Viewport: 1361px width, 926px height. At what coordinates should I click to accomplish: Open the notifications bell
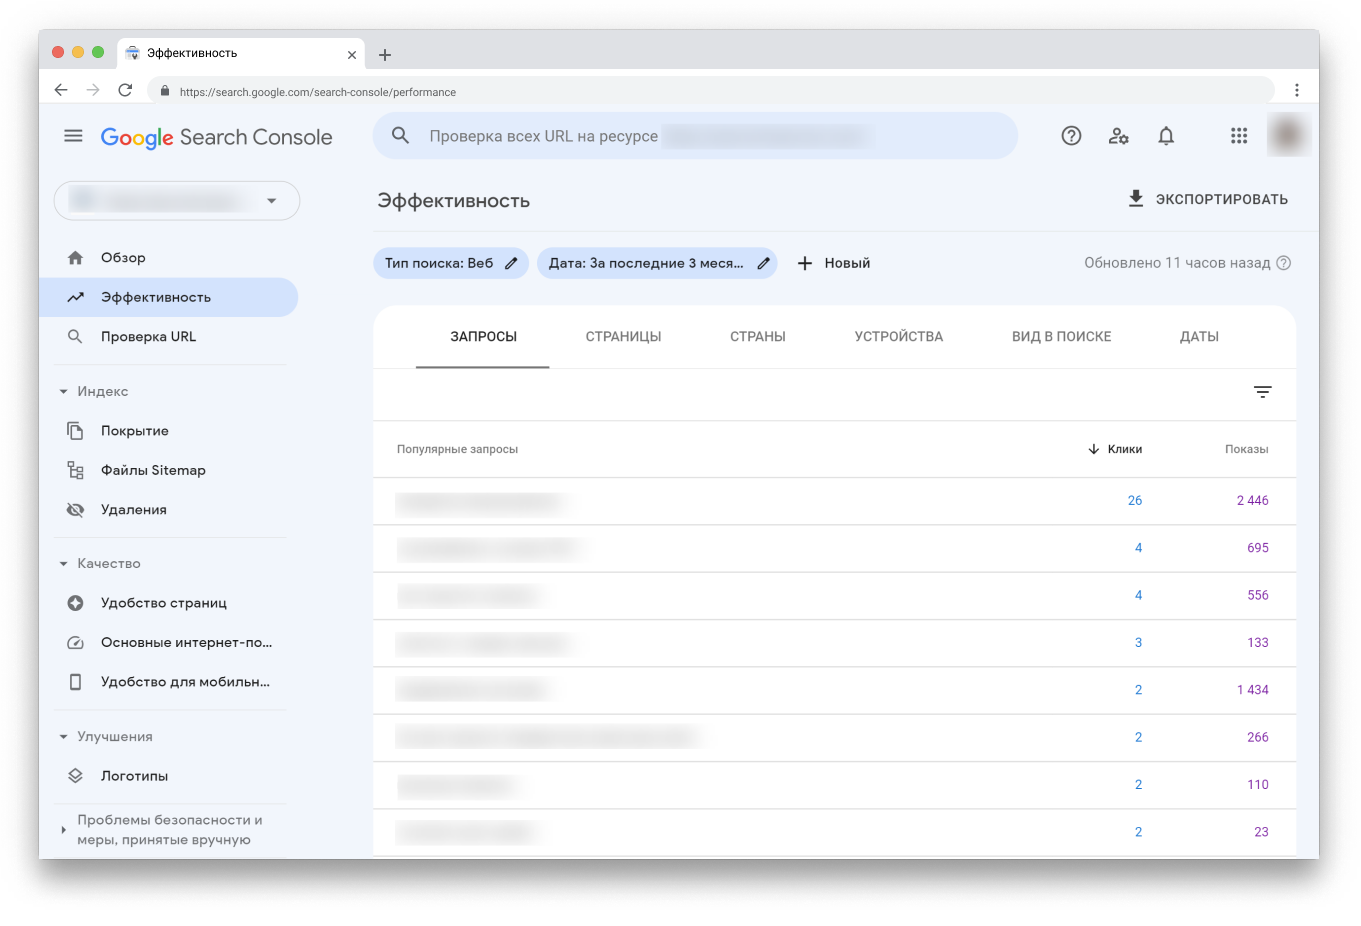click(1166, 135)
